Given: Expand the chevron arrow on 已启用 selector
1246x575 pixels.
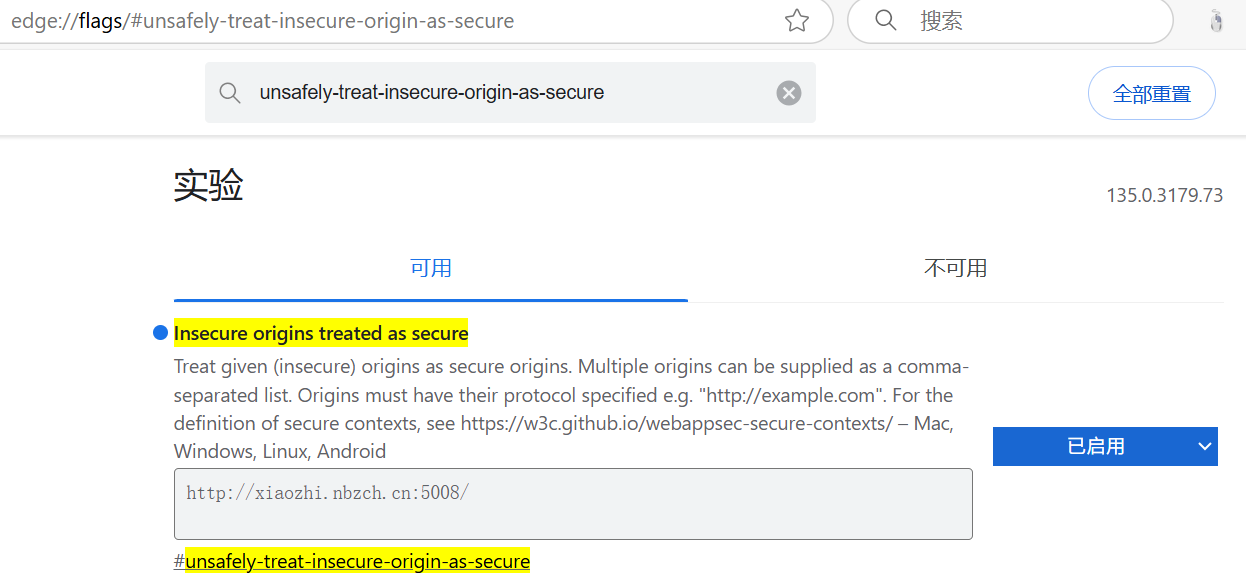Looking at the screenshot, I should (x=1204, y=446).
